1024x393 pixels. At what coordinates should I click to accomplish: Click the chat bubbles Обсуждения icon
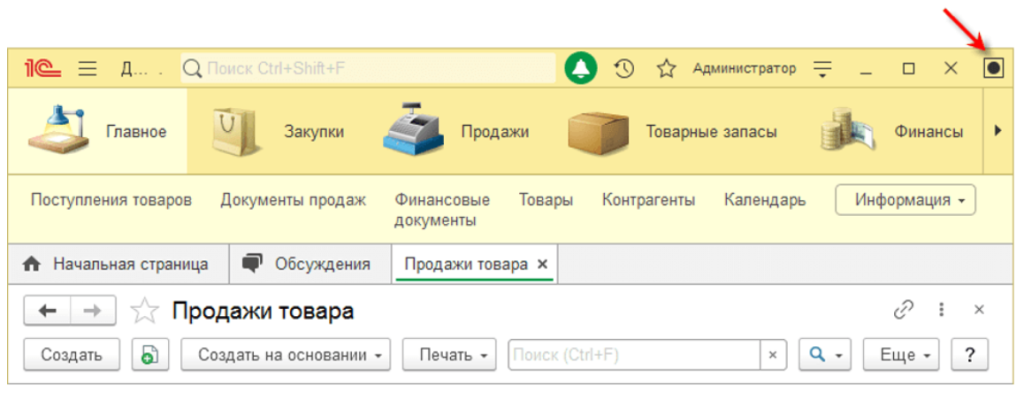[252, 263]
